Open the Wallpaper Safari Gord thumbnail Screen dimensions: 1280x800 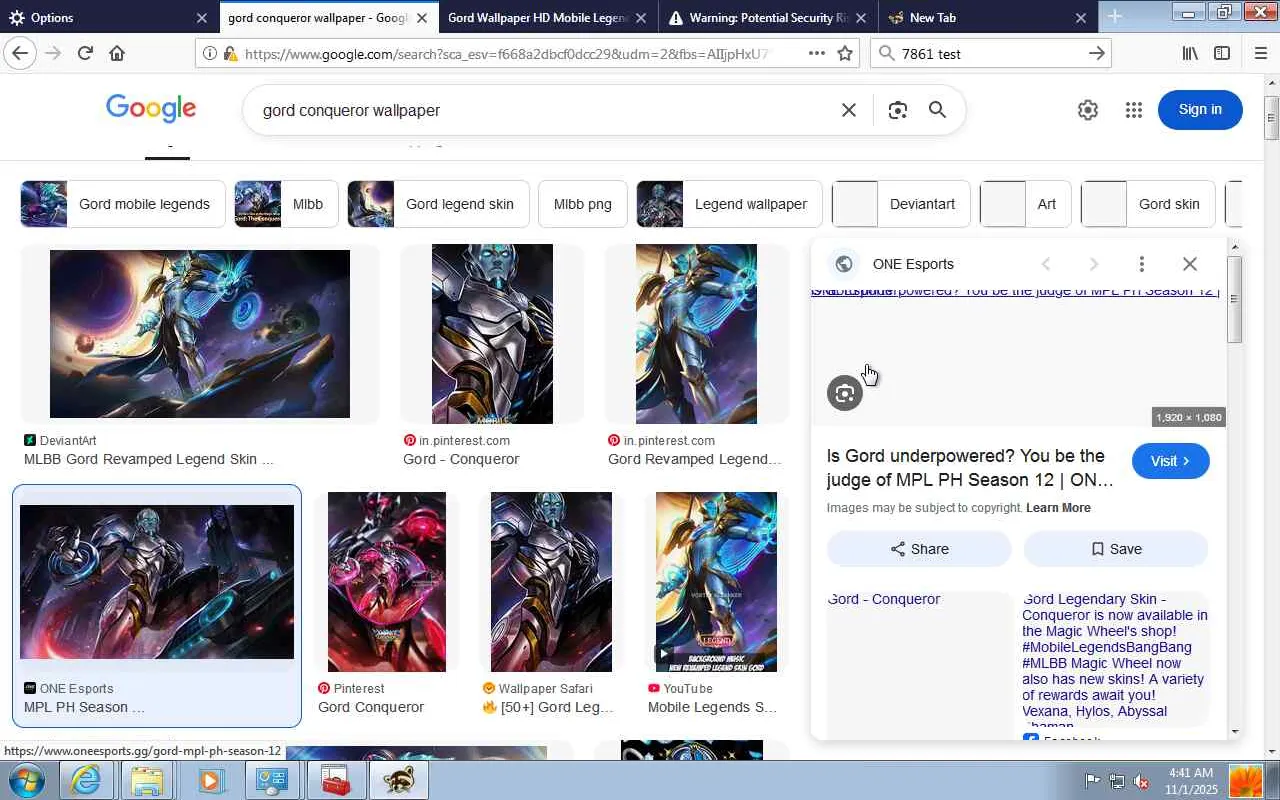point(551,582)
